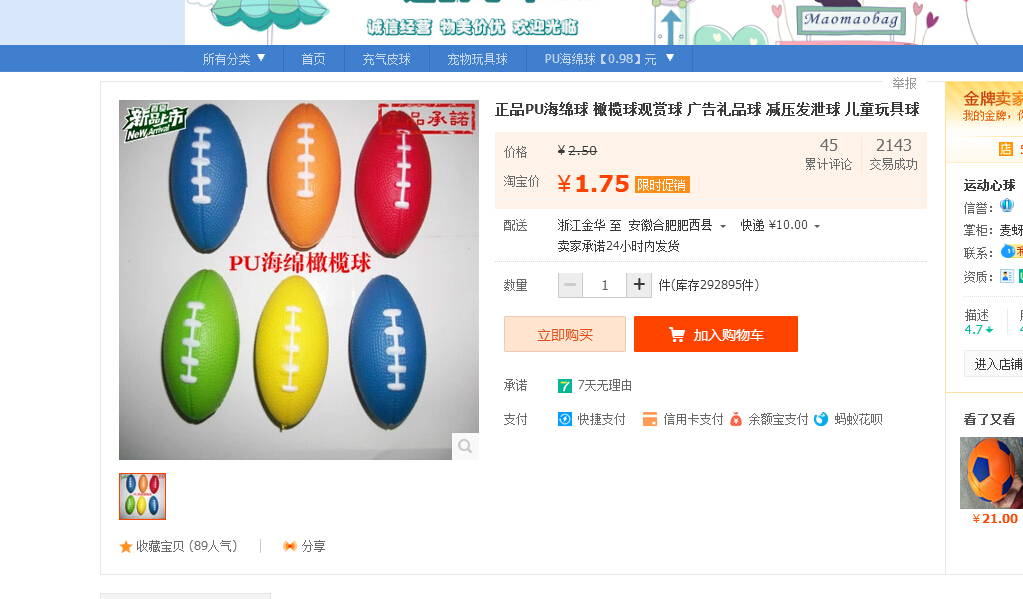The image size is (1023, 599).
Task: Click the 7天无理由 promise icon
Action: (x=565, y=386)
